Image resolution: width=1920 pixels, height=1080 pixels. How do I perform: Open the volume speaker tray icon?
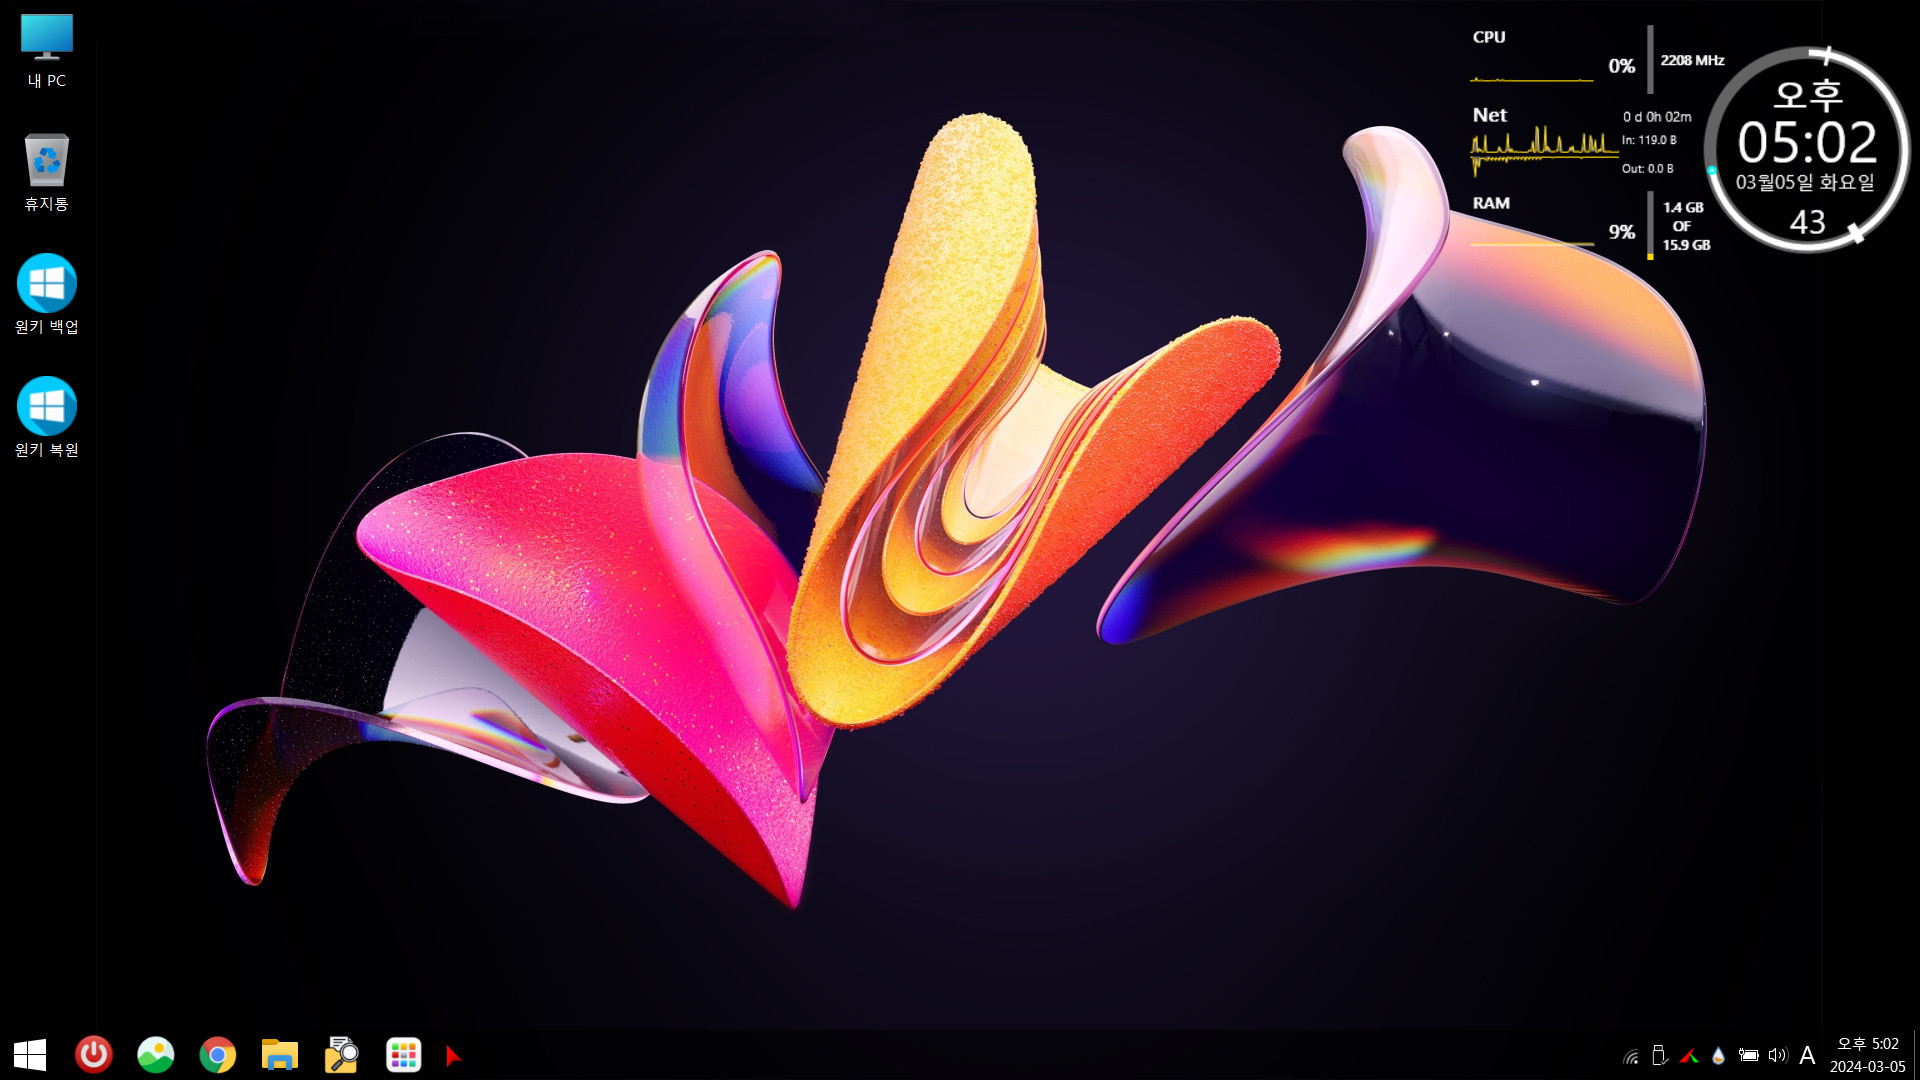pyautogui.click(x=1778, y=1055)
